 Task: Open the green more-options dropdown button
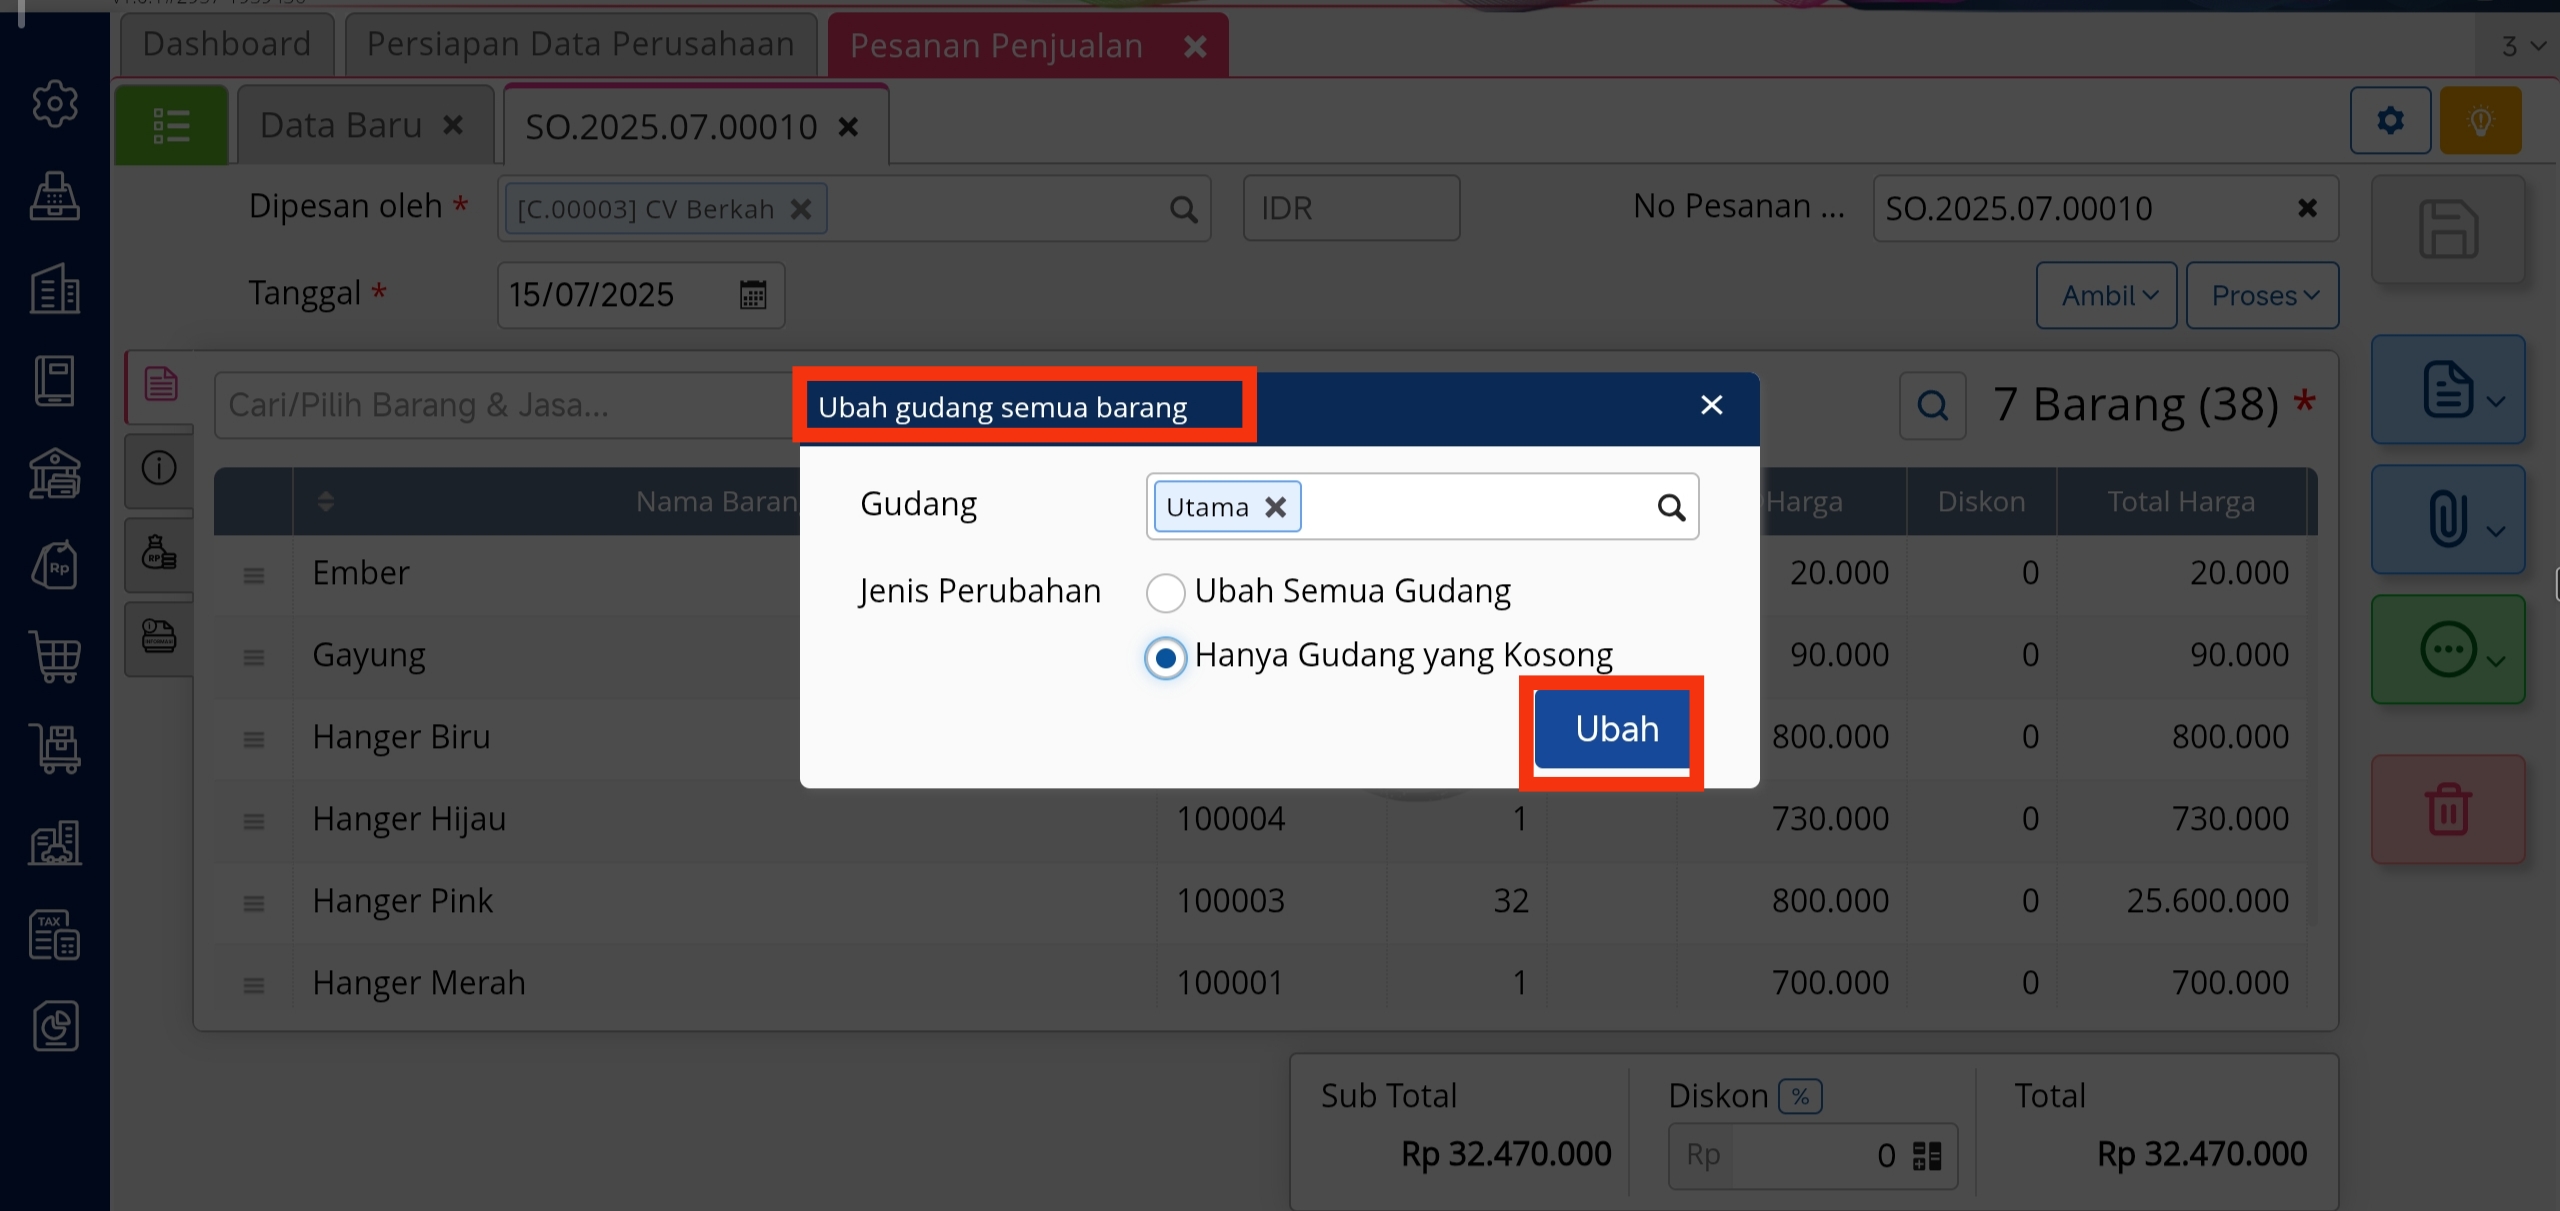[x=2447, y=650]
